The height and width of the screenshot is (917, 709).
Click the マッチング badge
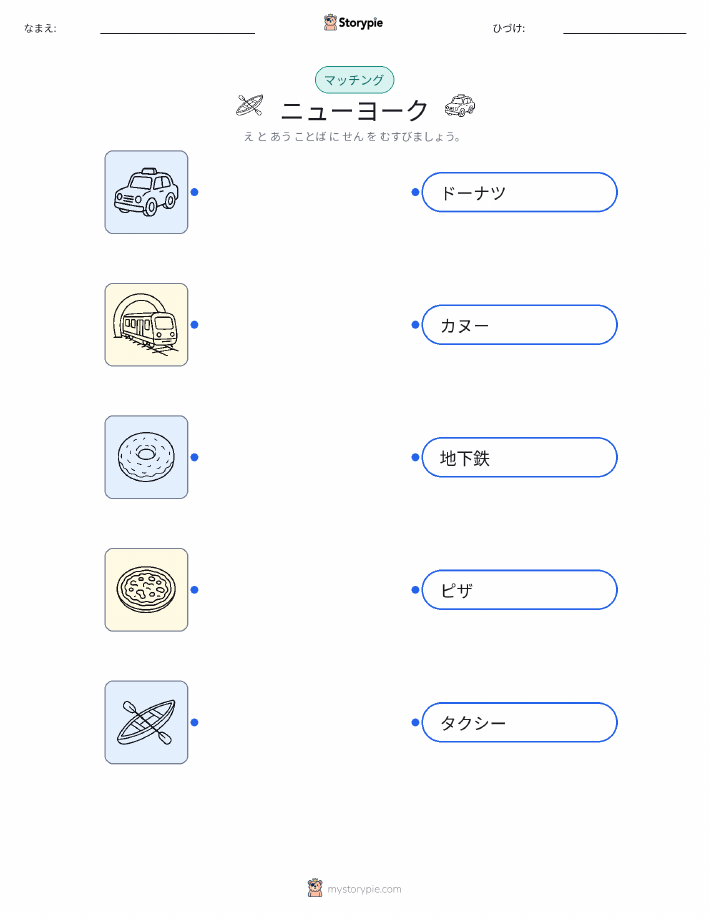tap(354, 80)
